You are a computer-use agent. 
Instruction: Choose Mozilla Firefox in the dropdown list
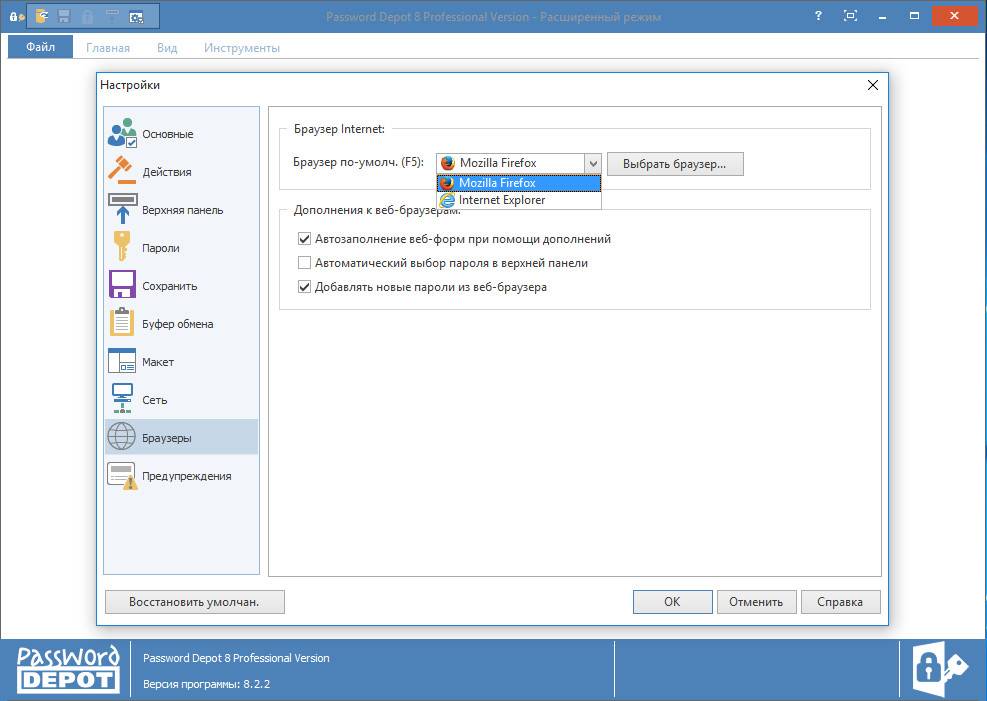click(x=519, y=182)
